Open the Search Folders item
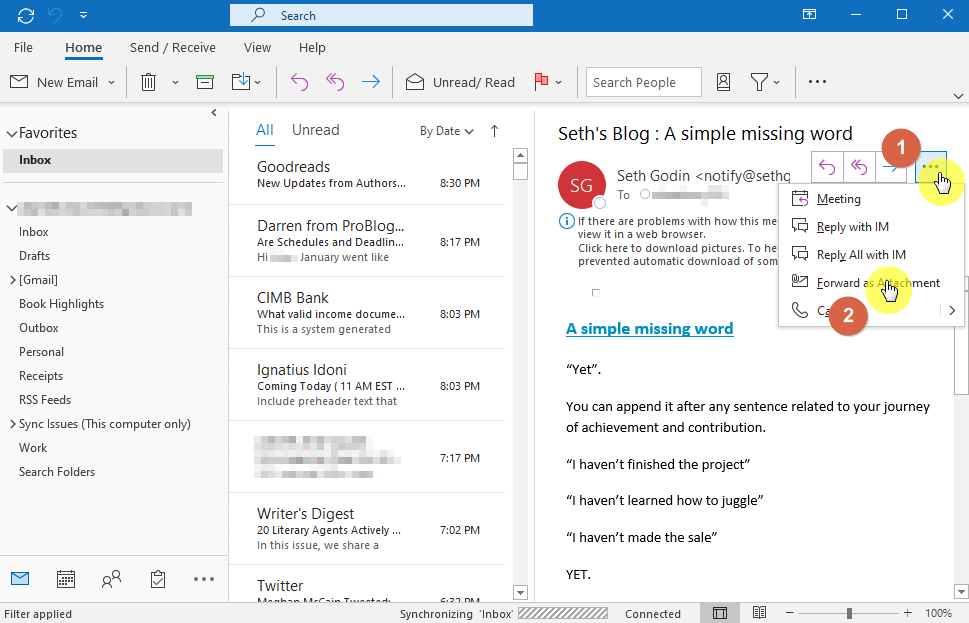 click(x=57, y=472)
